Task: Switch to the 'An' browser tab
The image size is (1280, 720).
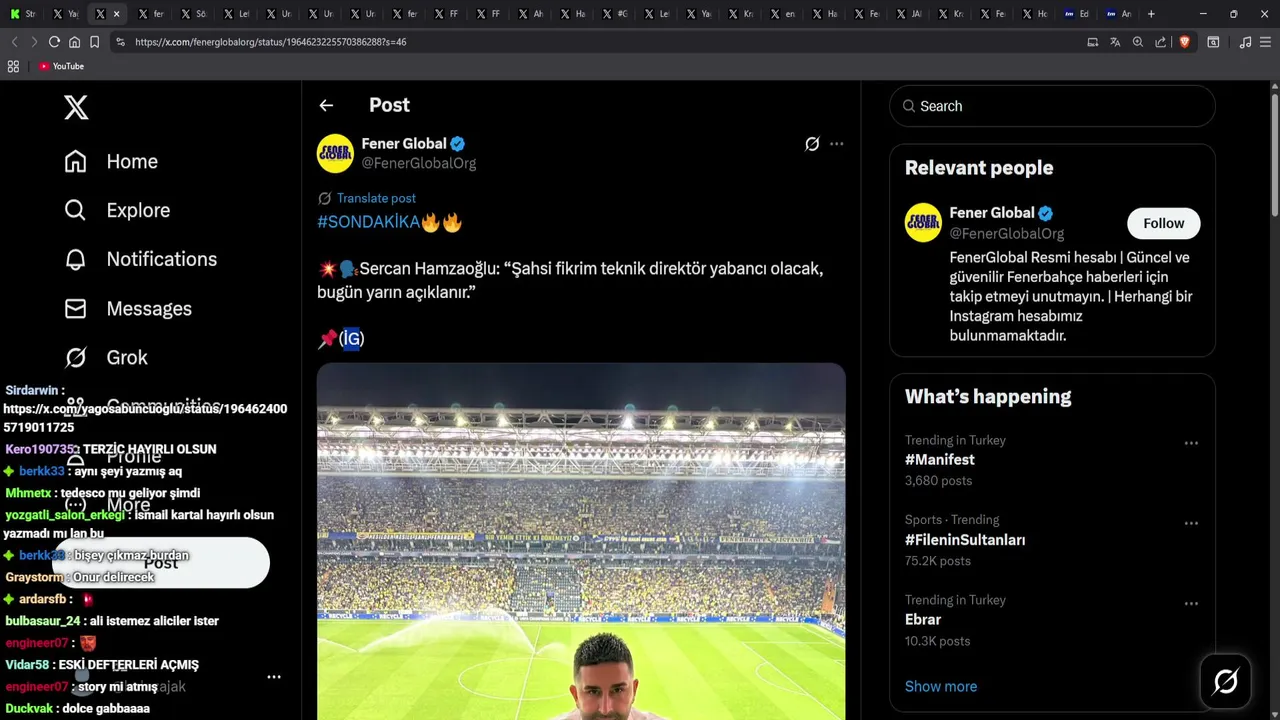Action: point(1119,14)
